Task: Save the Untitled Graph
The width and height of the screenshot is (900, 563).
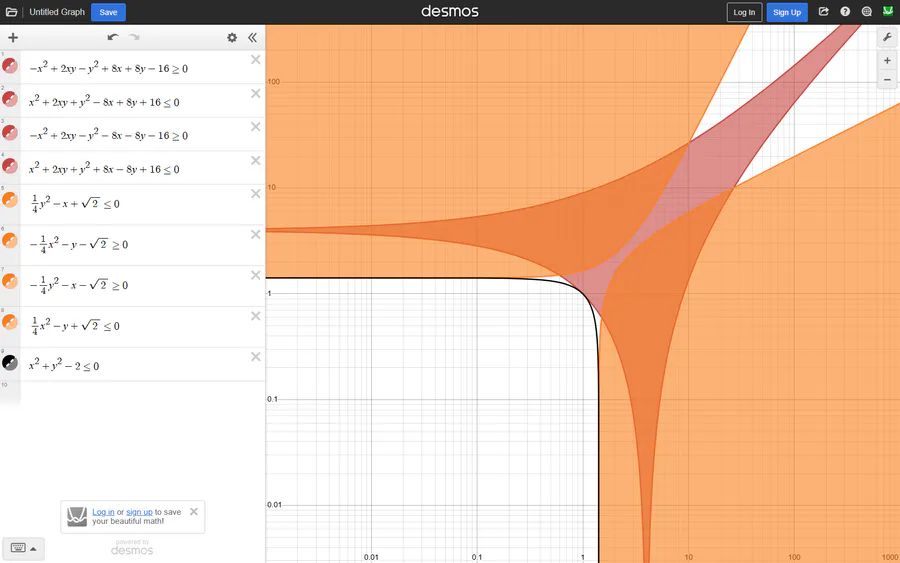Action: (108, 12)
